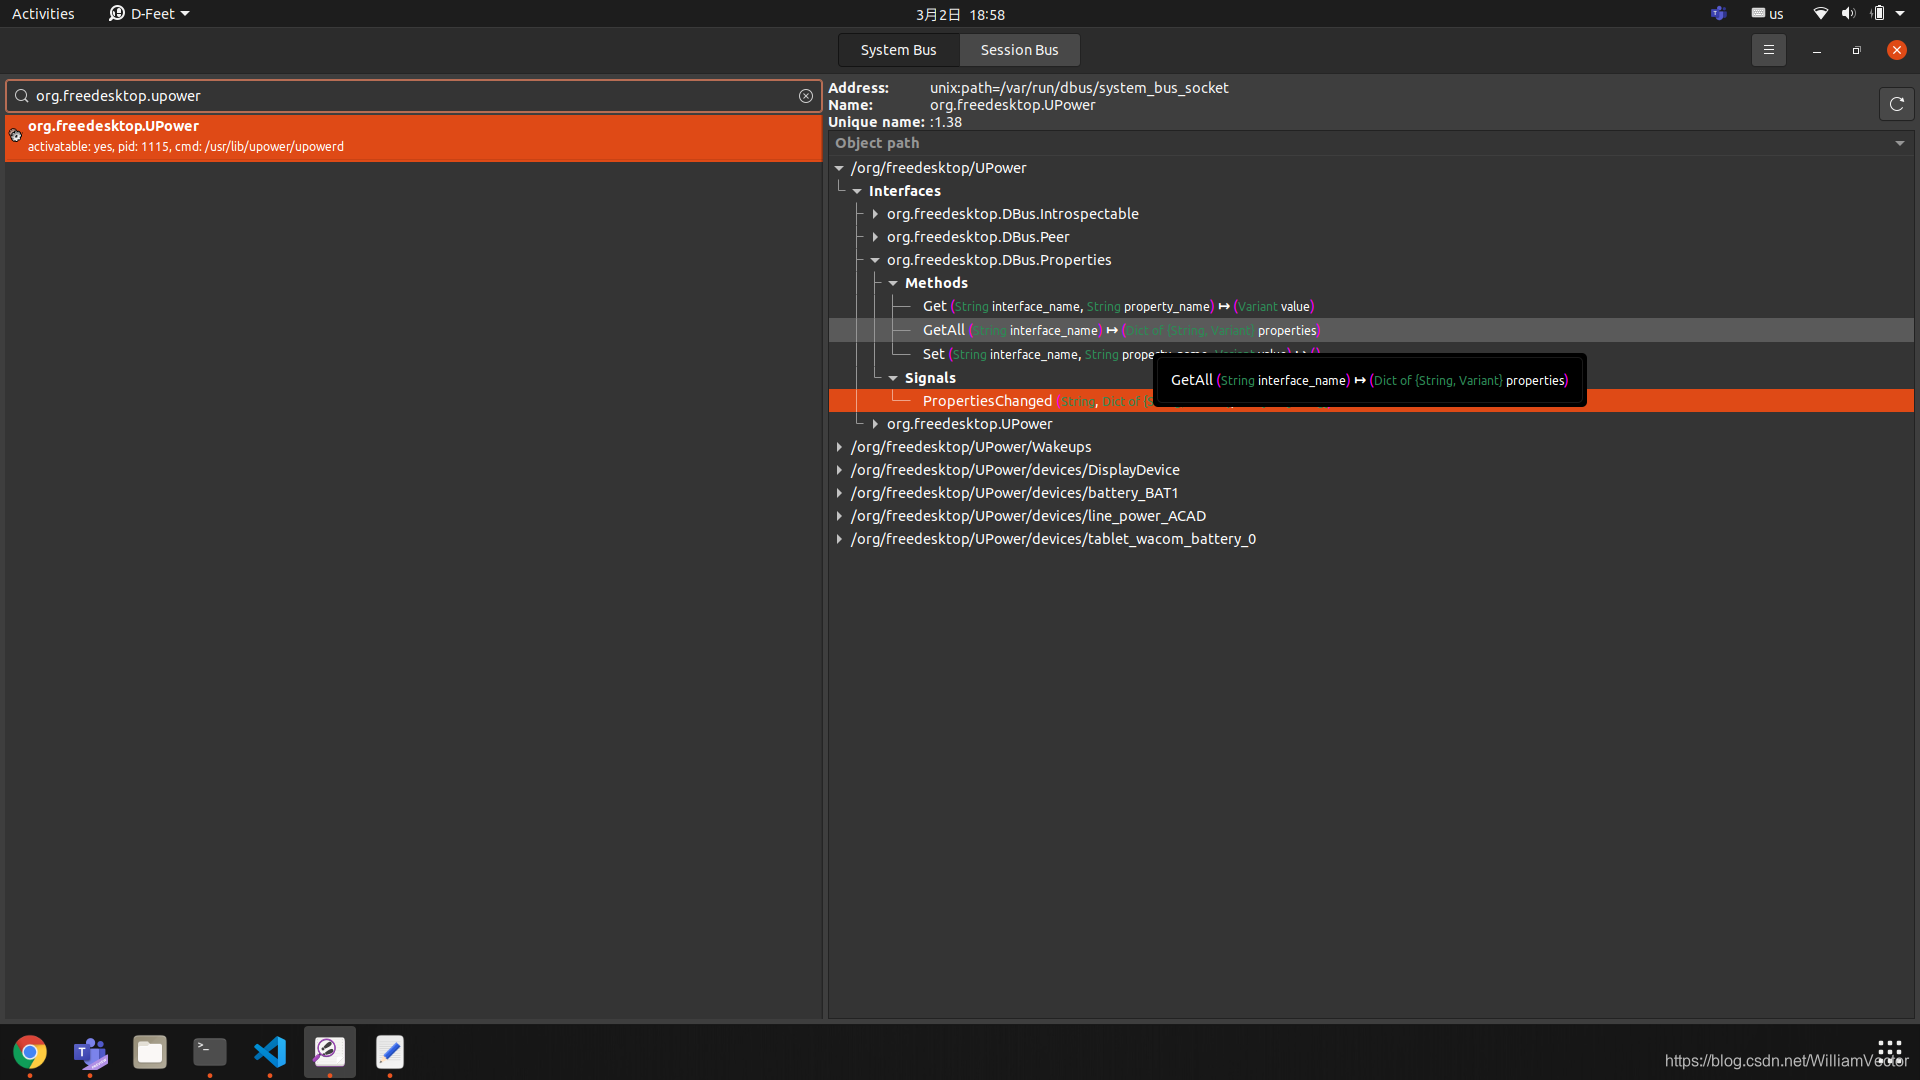Click the volume icon in top bar
Viewport: 1920px width, 1080px height.
click(1848, 14)
